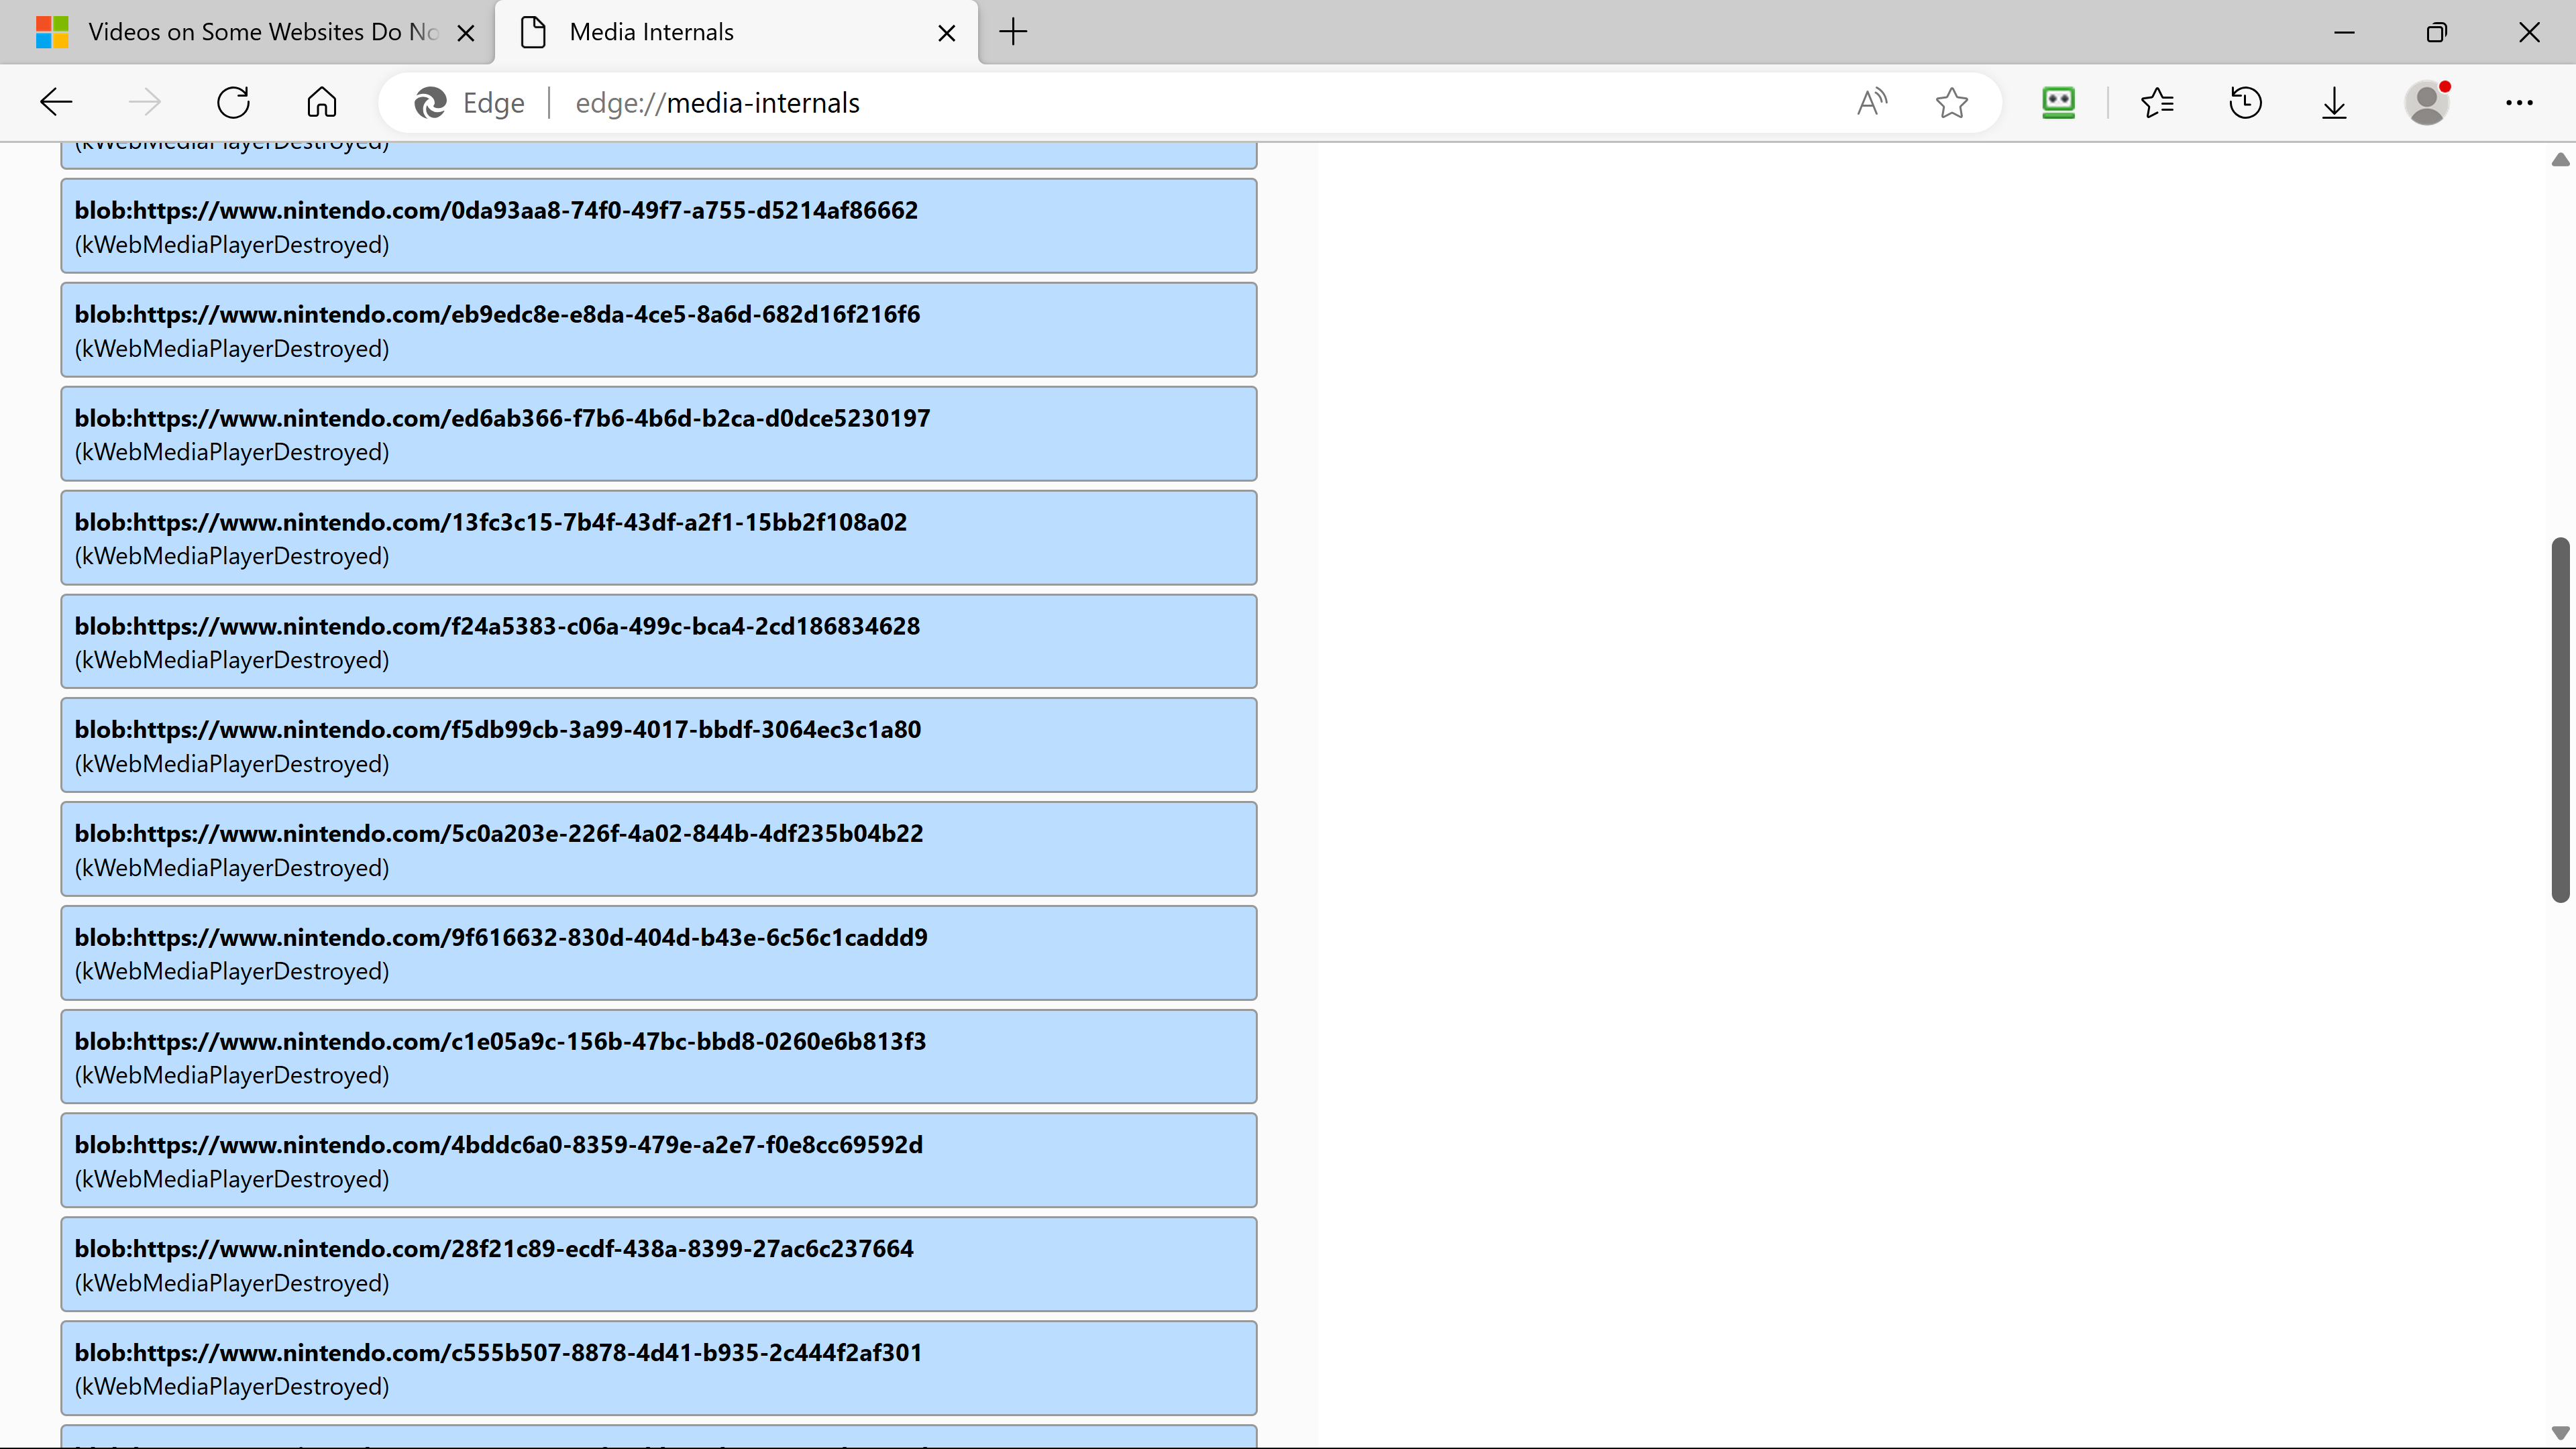The image size is (2576, 1449).
Task: Select player entry 4bddc6a0-8359-479e-a2e7-f0e8cc69592d
Action: (658, 1160)
